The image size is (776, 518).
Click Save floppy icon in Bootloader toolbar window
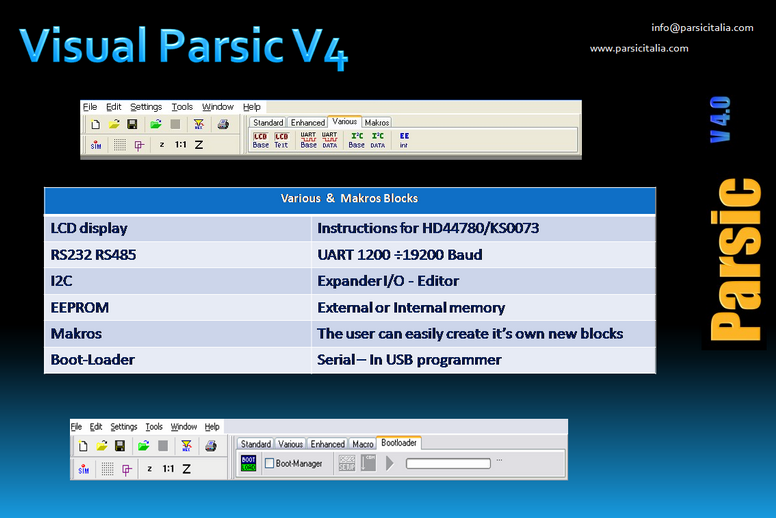pos(120,446)
